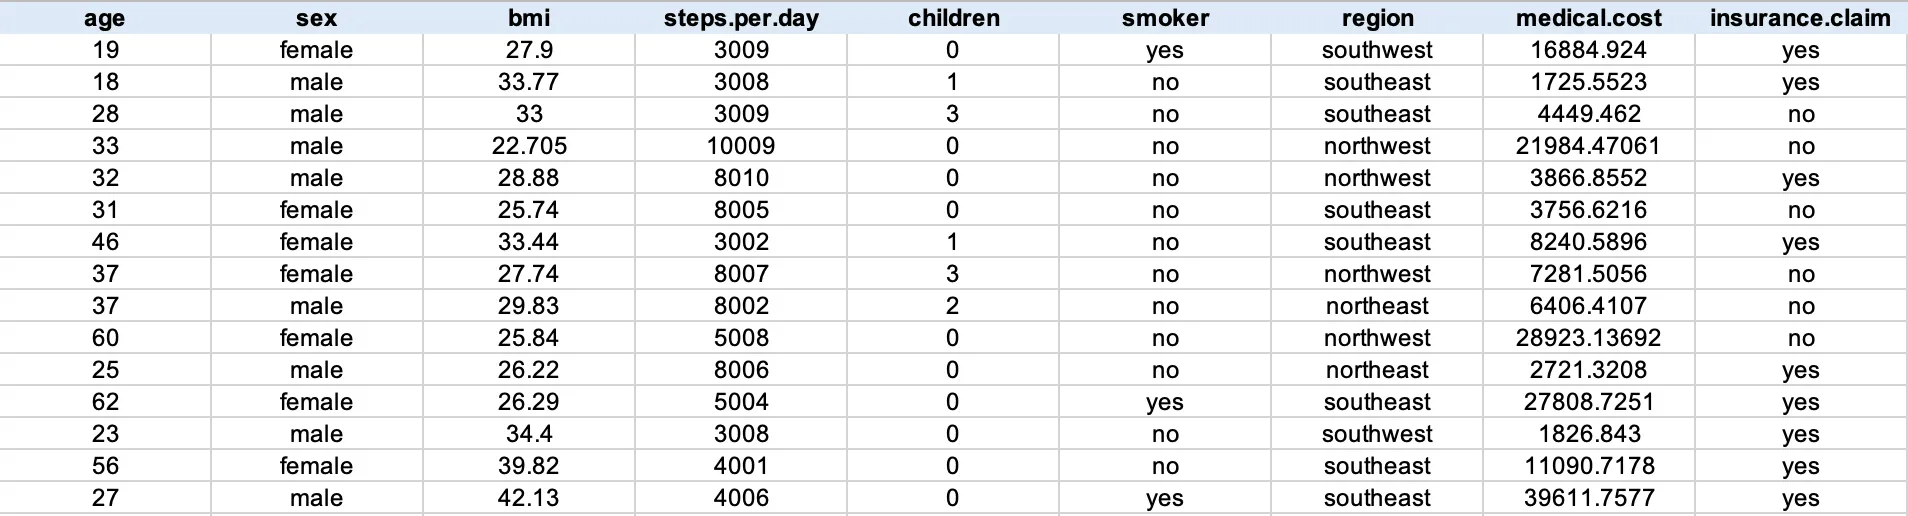1908x516 pixels.
Task: Select the steps.per.day column header
Action: point(741,18)
